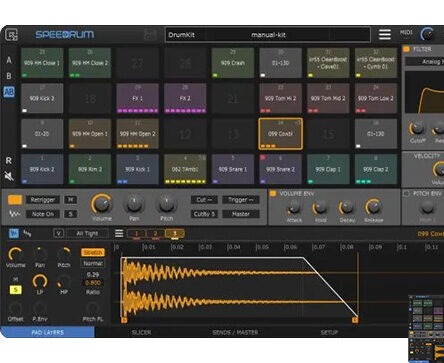Click the pad Pan knob

(x=134, y=204)
